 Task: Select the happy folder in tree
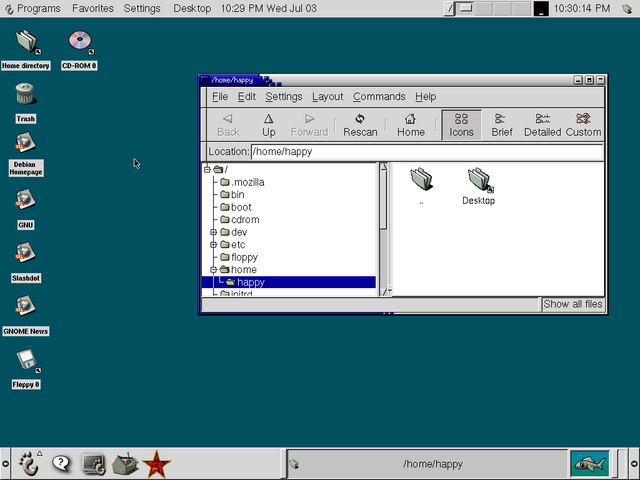point(289,282)
